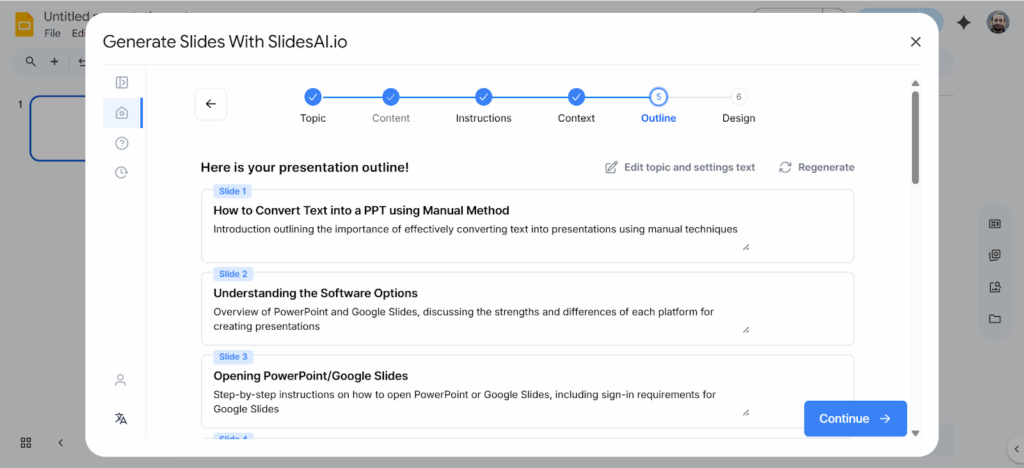Image resolution: width=1024 pixels, height=468 pixels.
Task: Select the home icon in the sidebar
Action: 122,113
